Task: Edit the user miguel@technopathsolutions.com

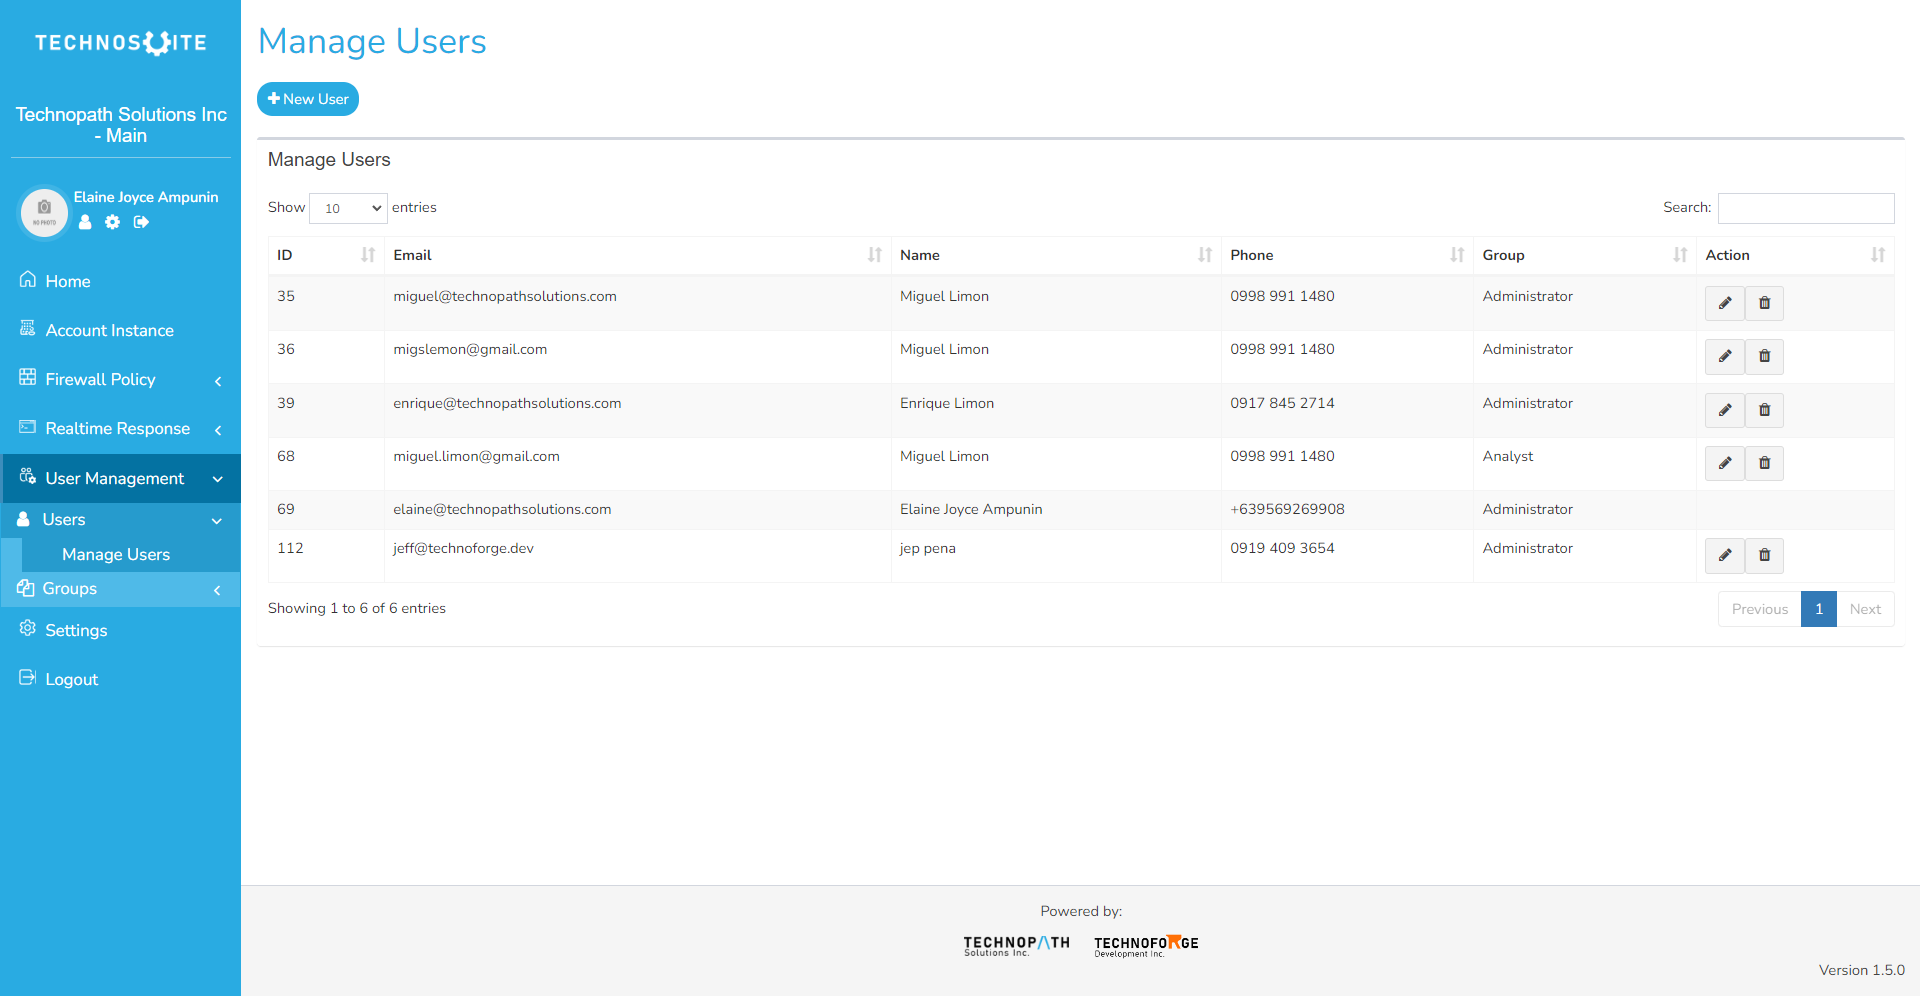Action: [1724, 303]
